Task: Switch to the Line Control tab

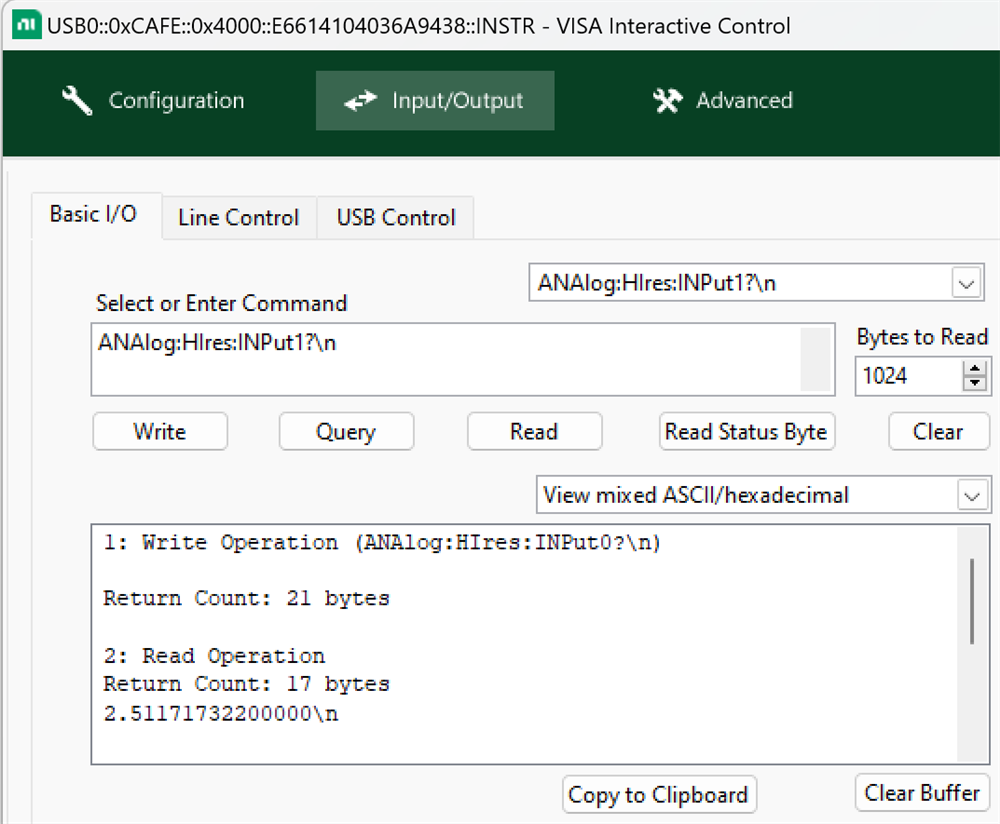Action: click(x=239, y=217)
